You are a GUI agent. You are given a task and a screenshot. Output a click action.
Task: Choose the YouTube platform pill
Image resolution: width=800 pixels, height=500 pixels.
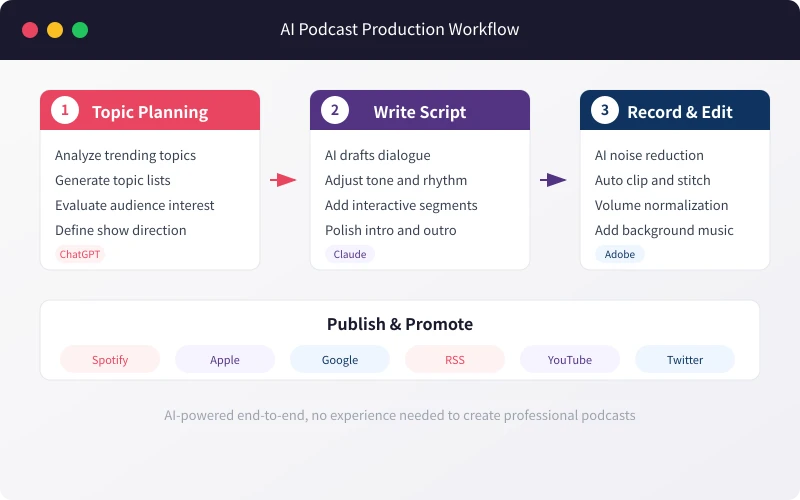pyautogui.click(x=570, y=360)
